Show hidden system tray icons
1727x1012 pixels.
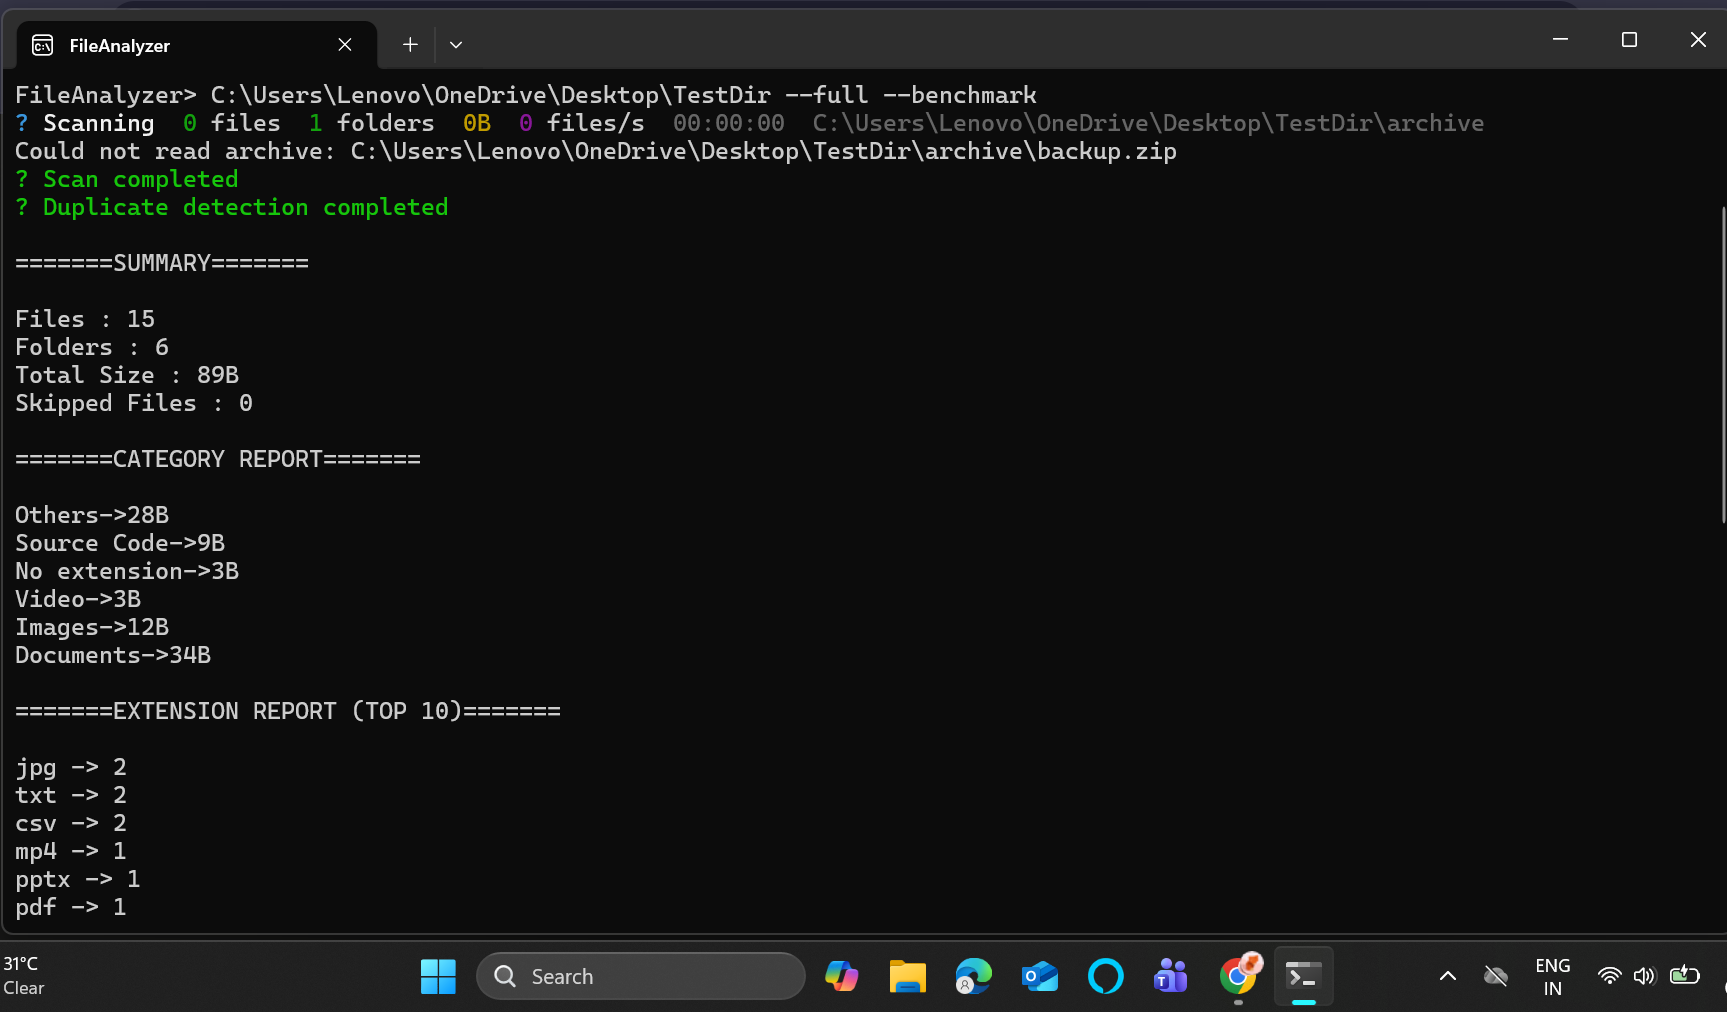(x=1447, y=976)
